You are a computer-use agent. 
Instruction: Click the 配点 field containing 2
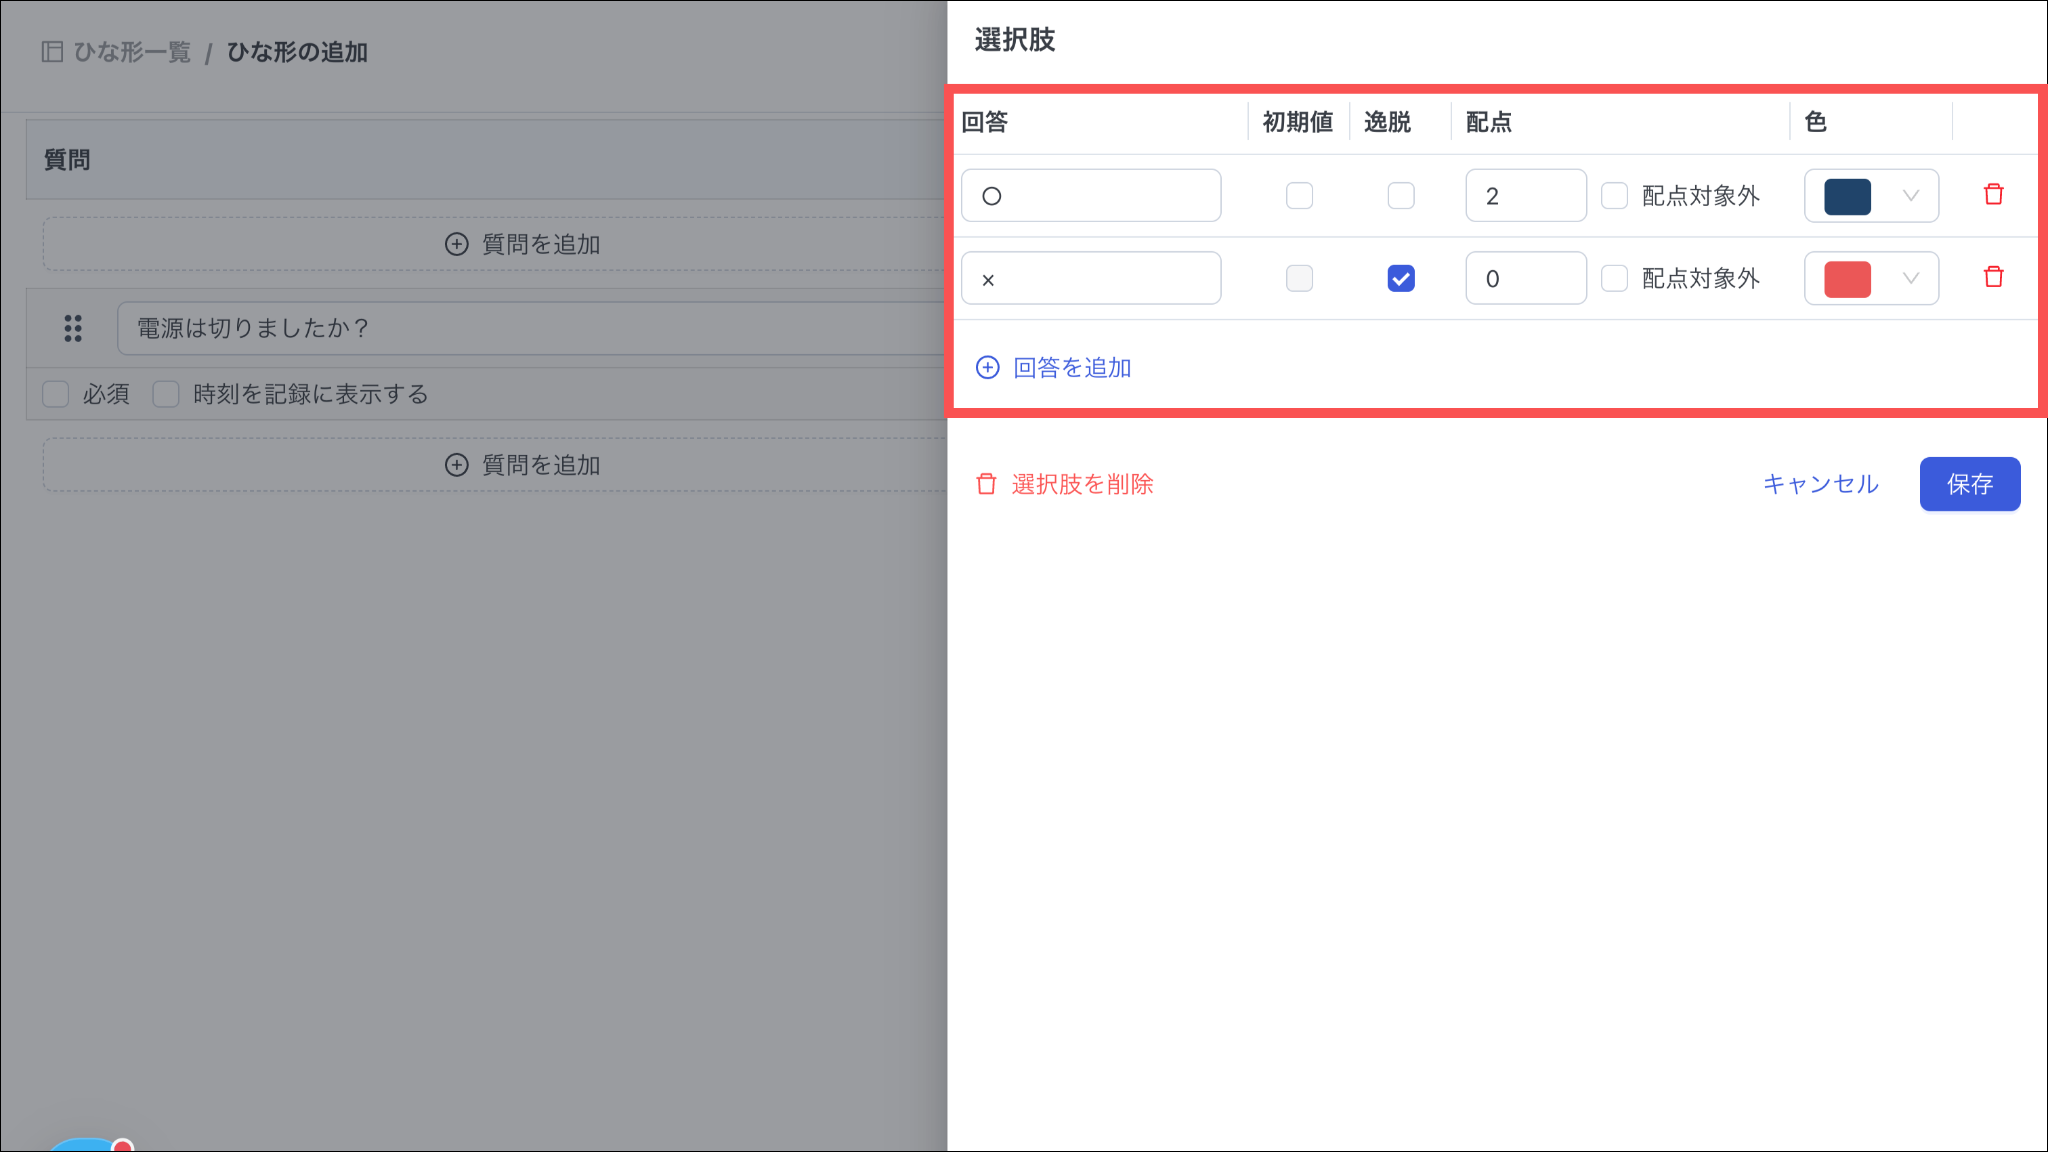tap(1525, 196)
